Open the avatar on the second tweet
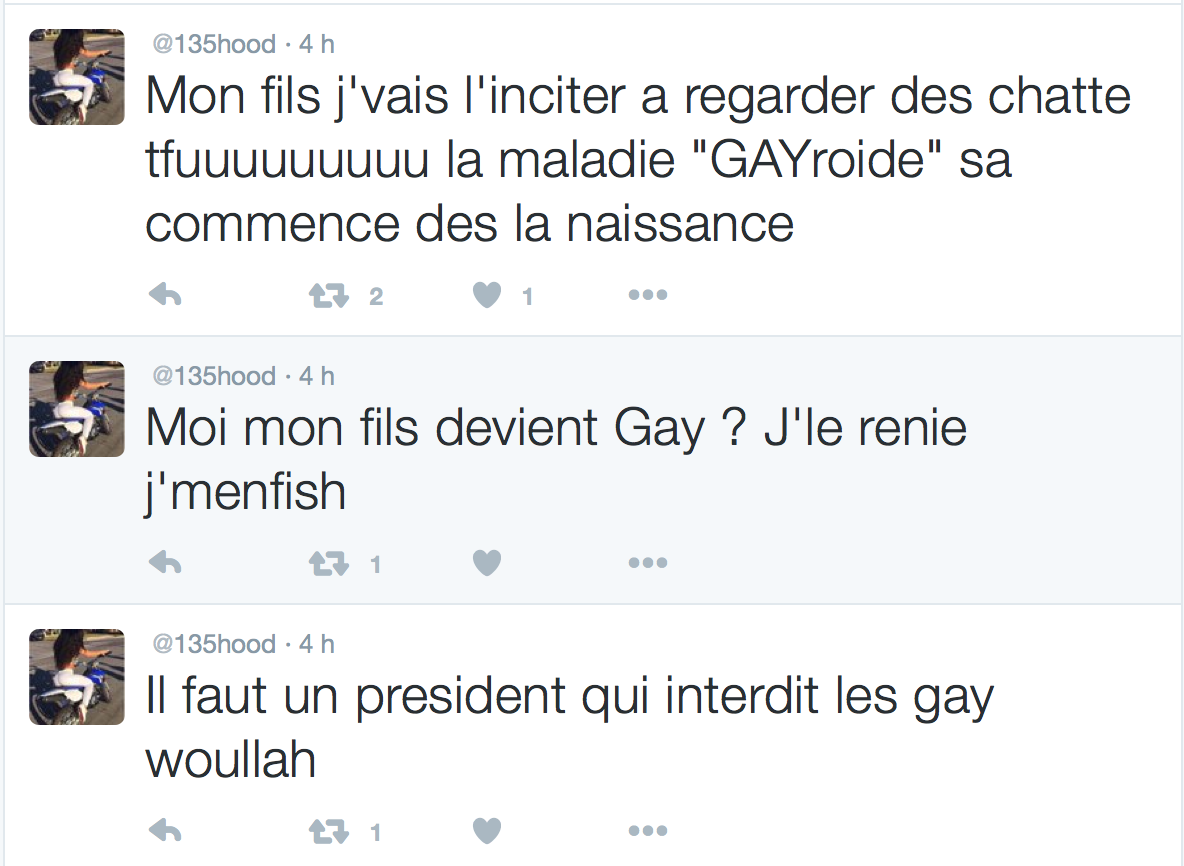Image resolution: width=1184 pixels, height=866 pixels. [77, 409]
